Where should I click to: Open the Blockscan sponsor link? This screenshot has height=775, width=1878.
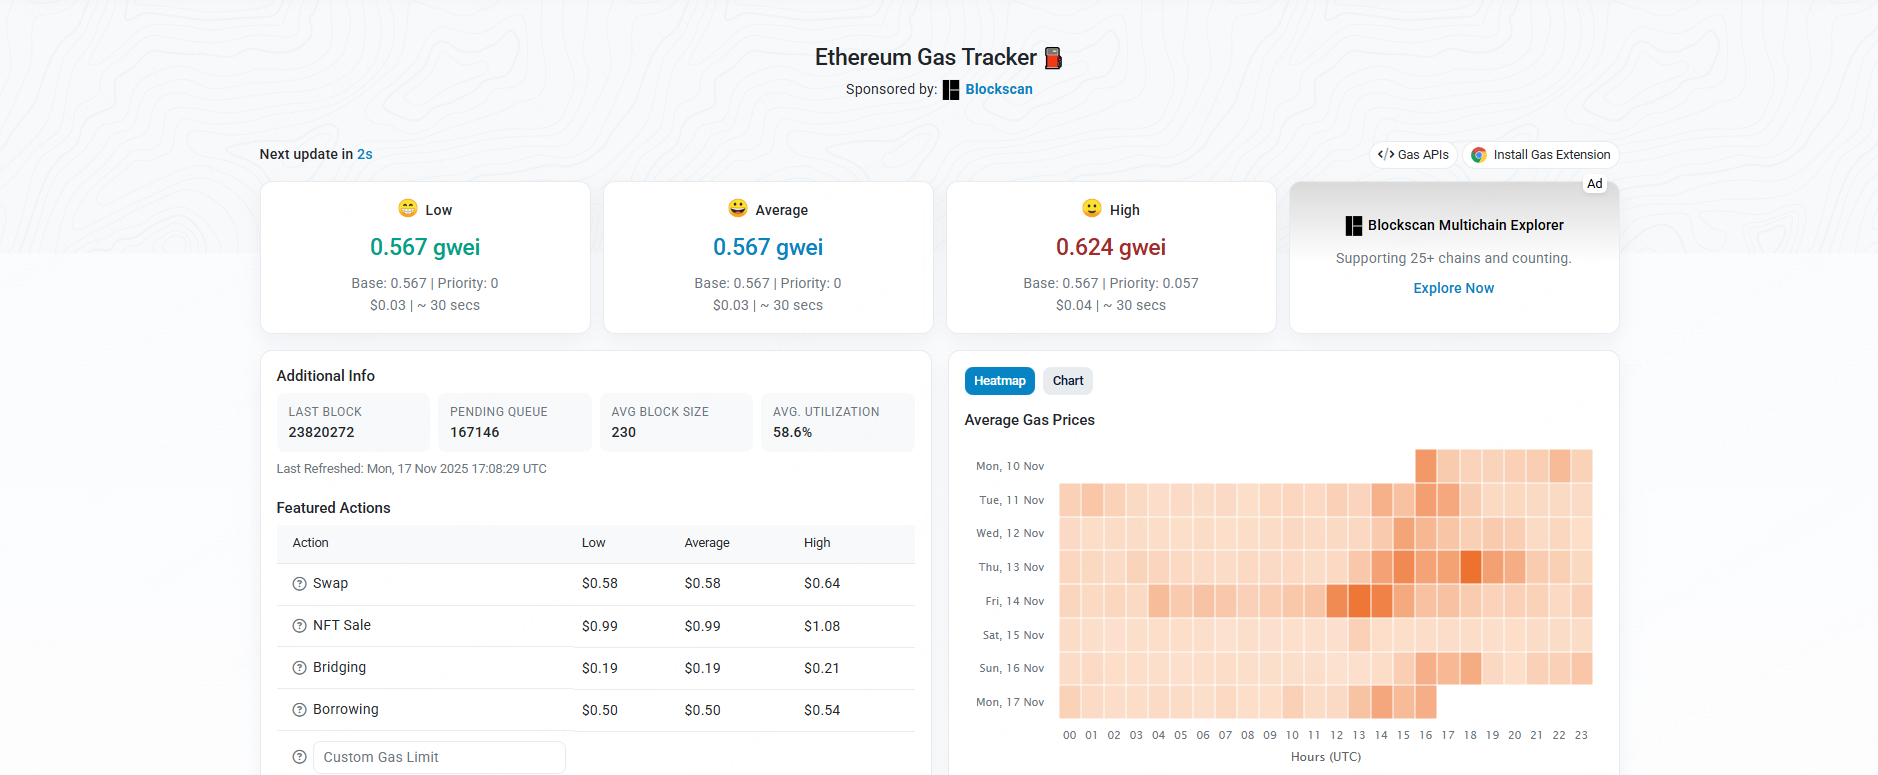click(998, 89)
